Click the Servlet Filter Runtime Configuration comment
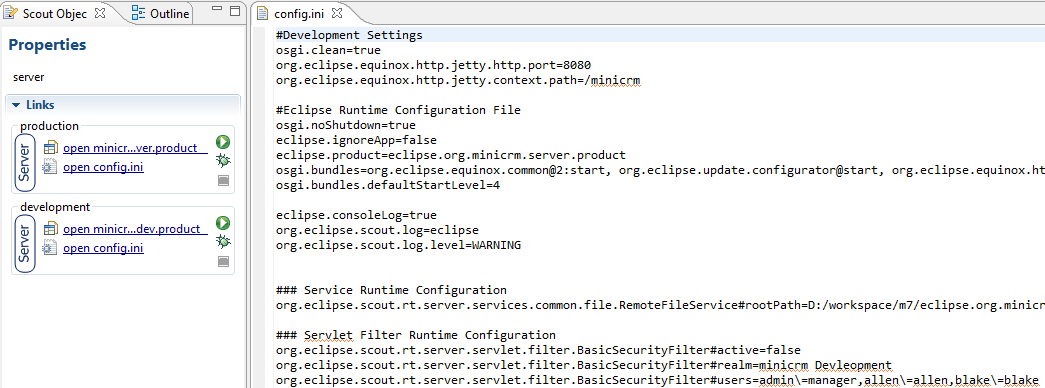Viewport: 1045px width, 388px height. (416, 335)
